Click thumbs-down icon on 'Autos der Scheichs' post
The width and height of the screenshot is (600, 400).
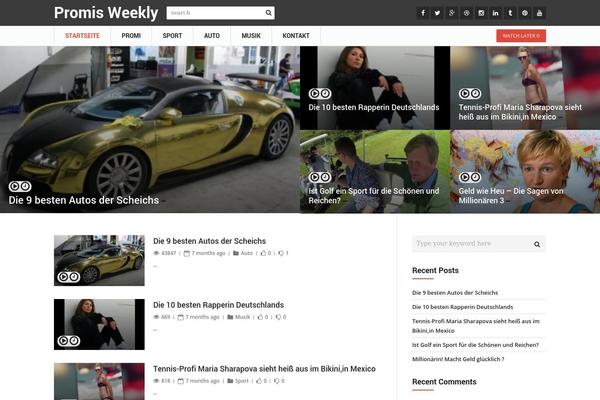coord(281,253)
